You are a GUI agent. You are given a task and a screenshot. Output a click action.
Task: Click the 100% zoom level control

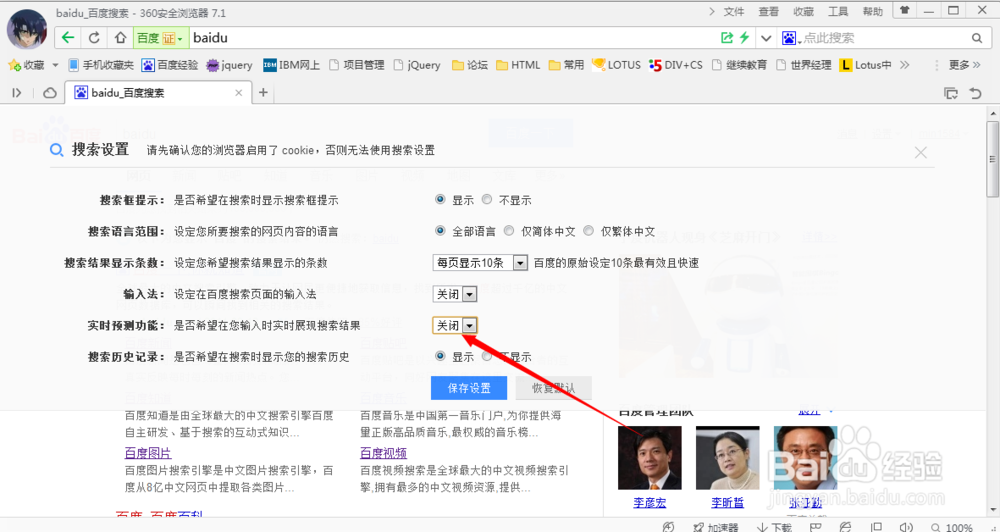click(952, 527)
